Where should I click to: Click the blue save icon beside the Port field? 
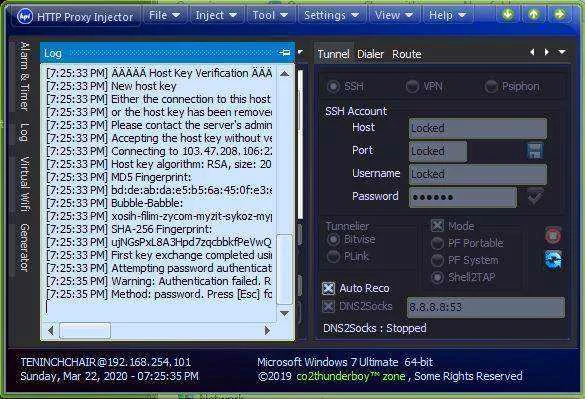click(535, 151)
